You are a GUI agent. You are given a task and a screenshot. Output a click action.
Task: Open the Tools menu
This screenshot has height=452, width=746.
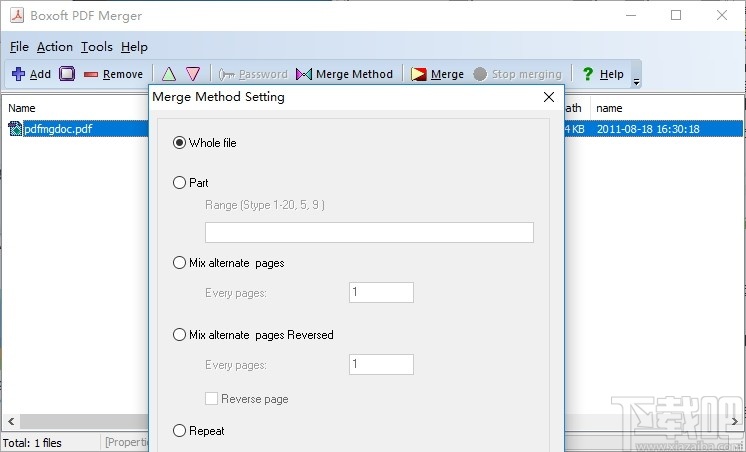[x=97, y=47]
